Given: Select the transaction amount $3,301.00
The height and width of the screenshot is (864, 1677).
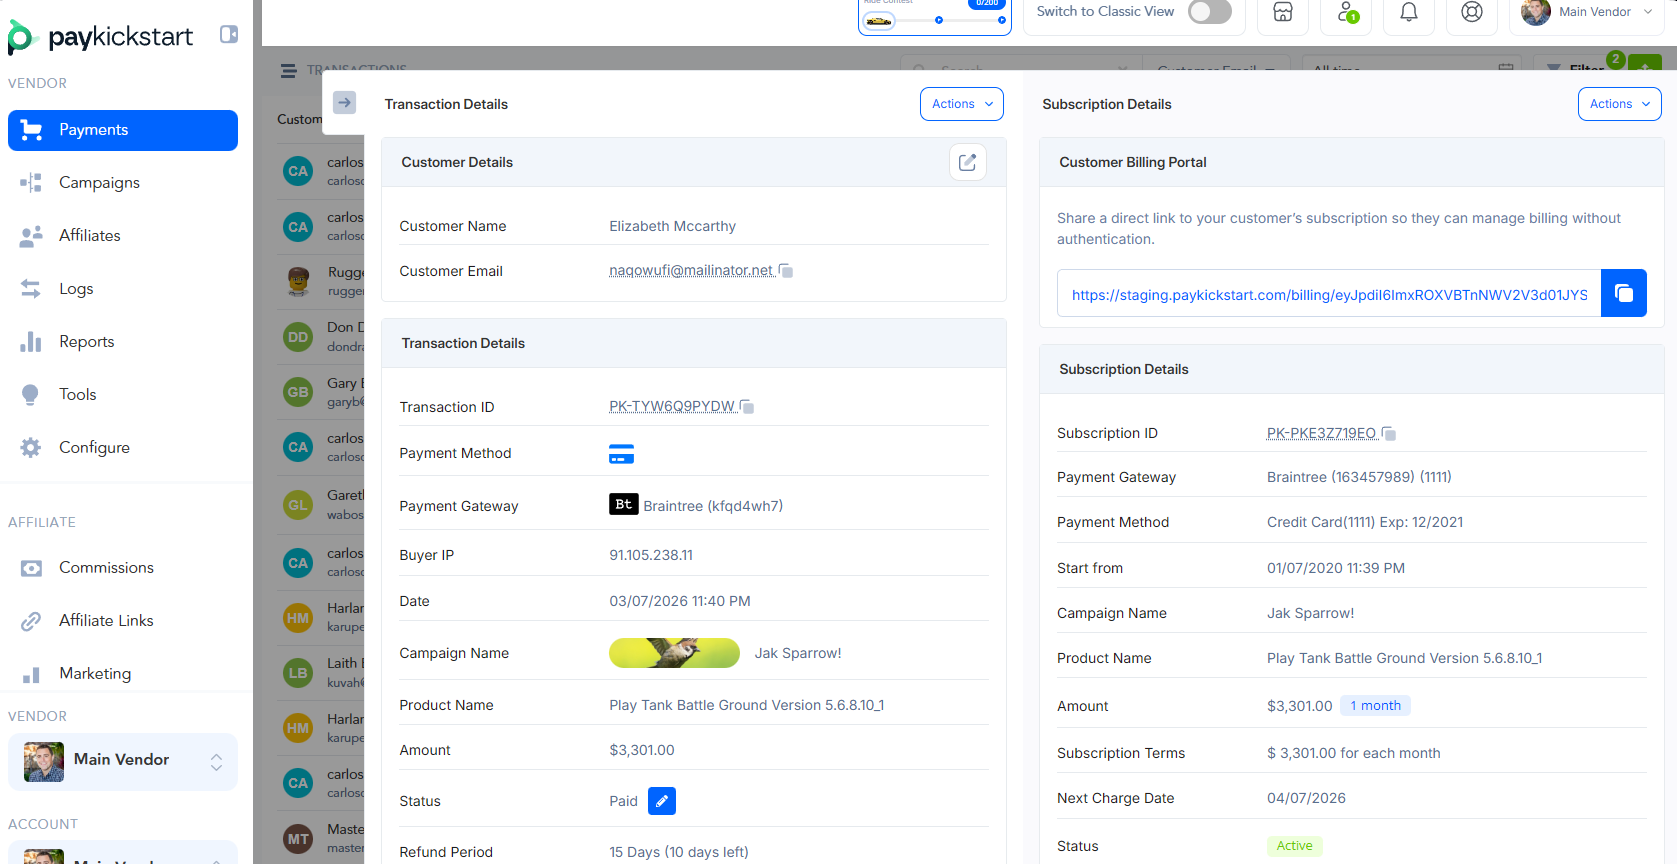Looking at the screenshot, I should (642, 751).
